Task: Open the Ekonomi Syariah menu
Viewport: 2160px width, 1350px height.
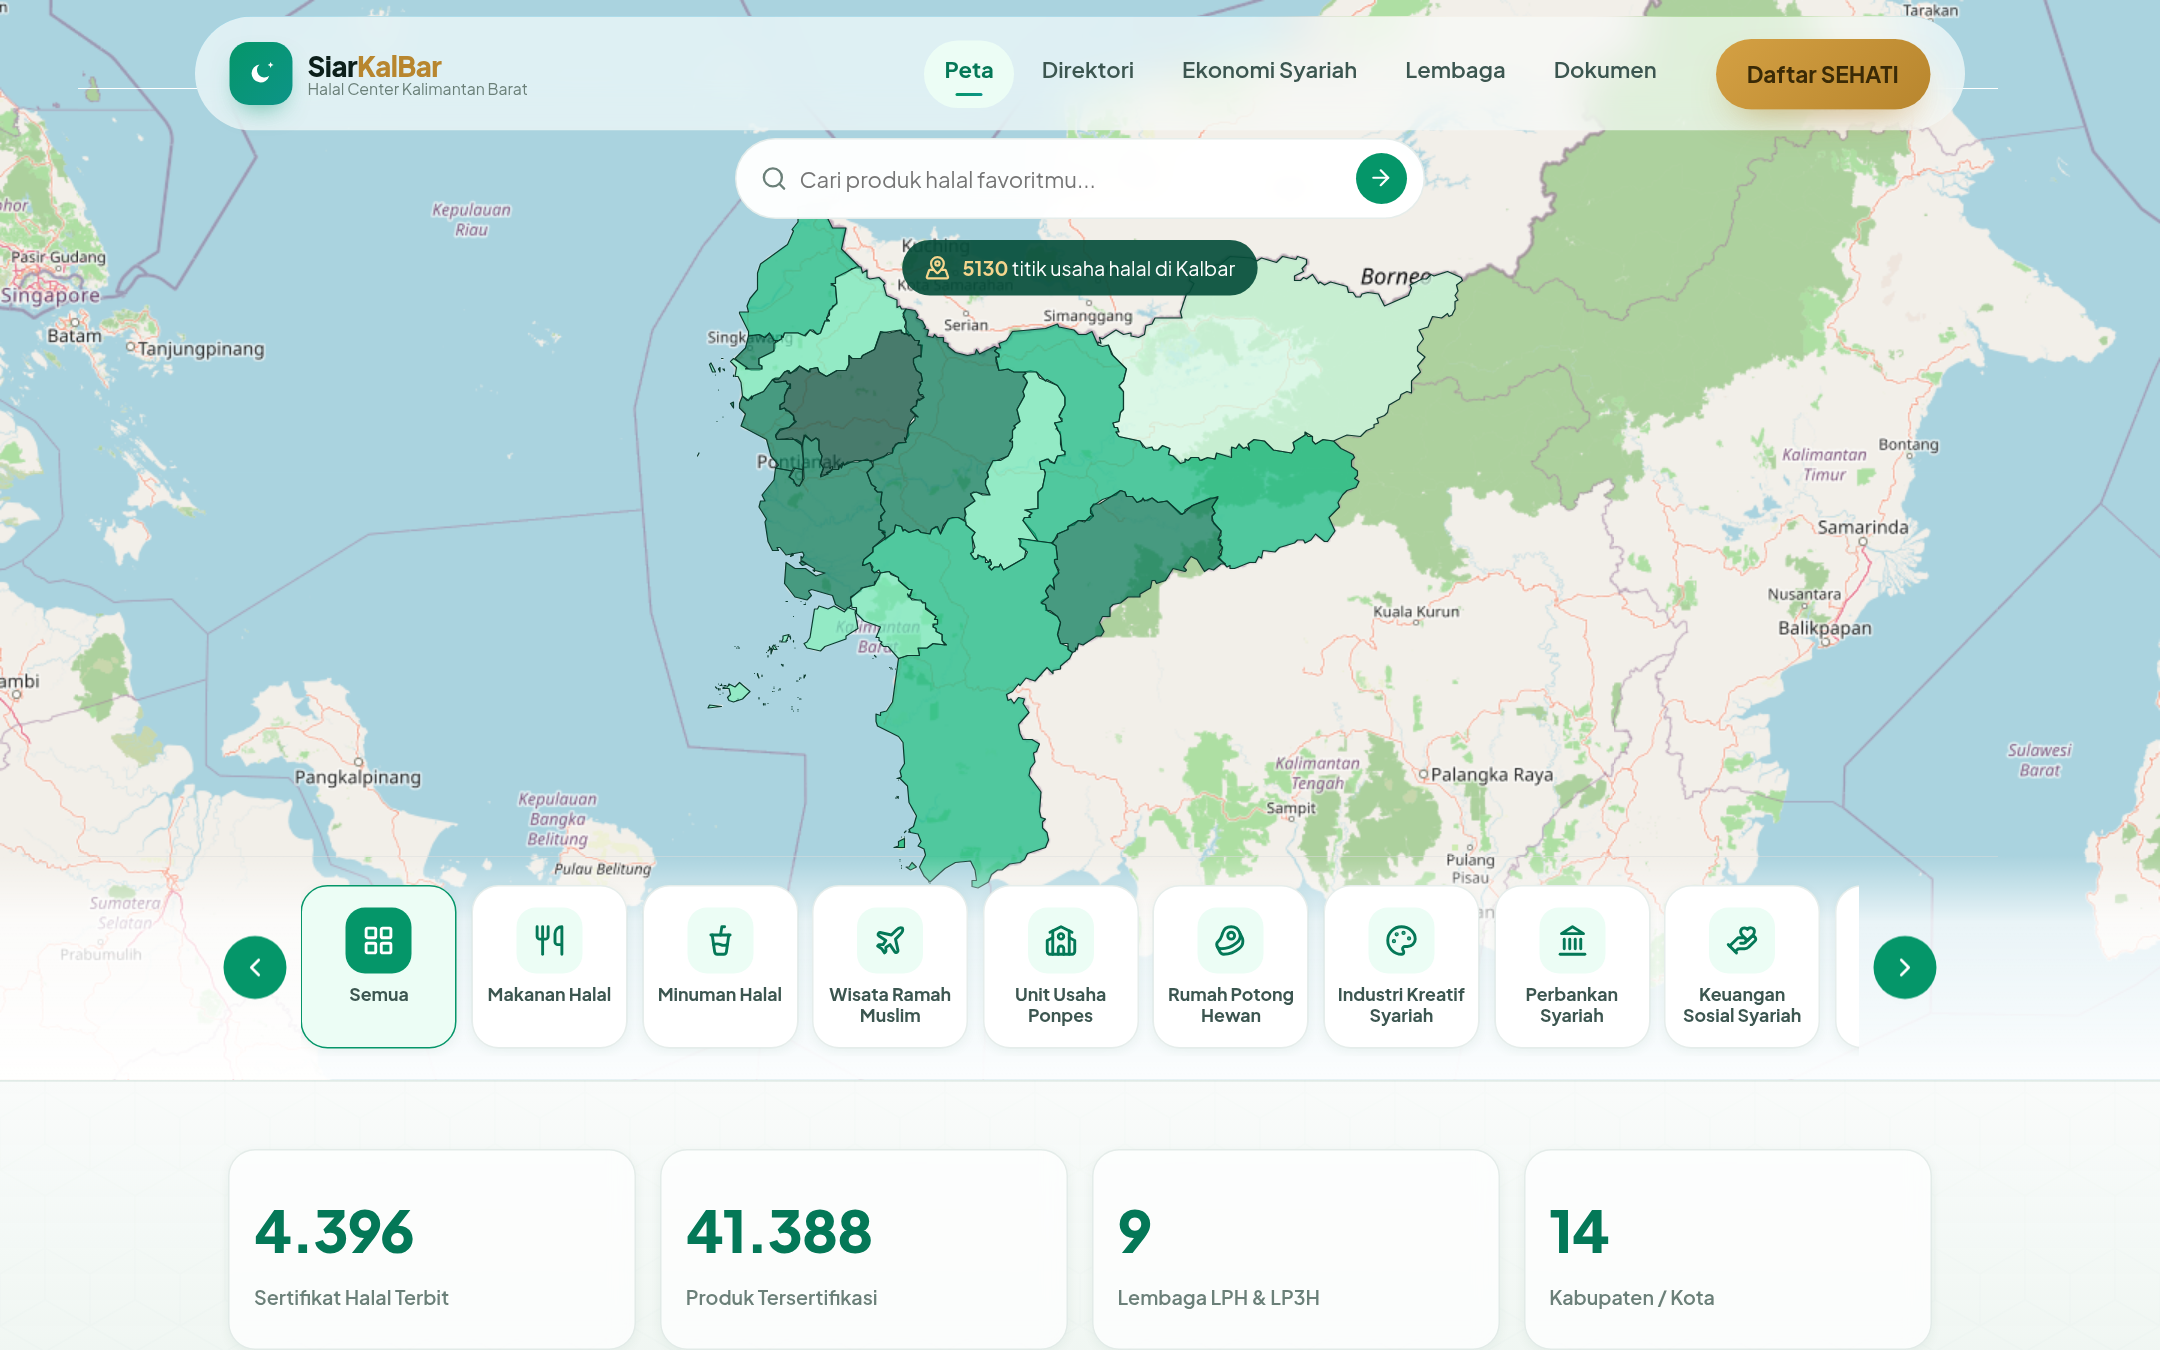Action: tap(1269, 71)
